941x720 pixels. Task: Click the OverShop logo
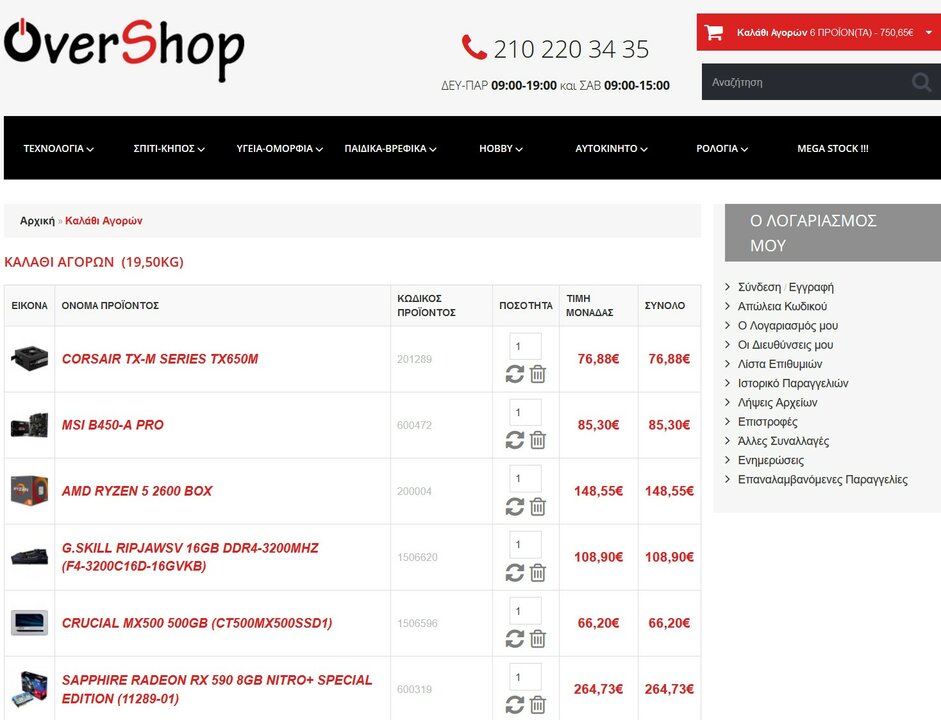tap(124, 49)
